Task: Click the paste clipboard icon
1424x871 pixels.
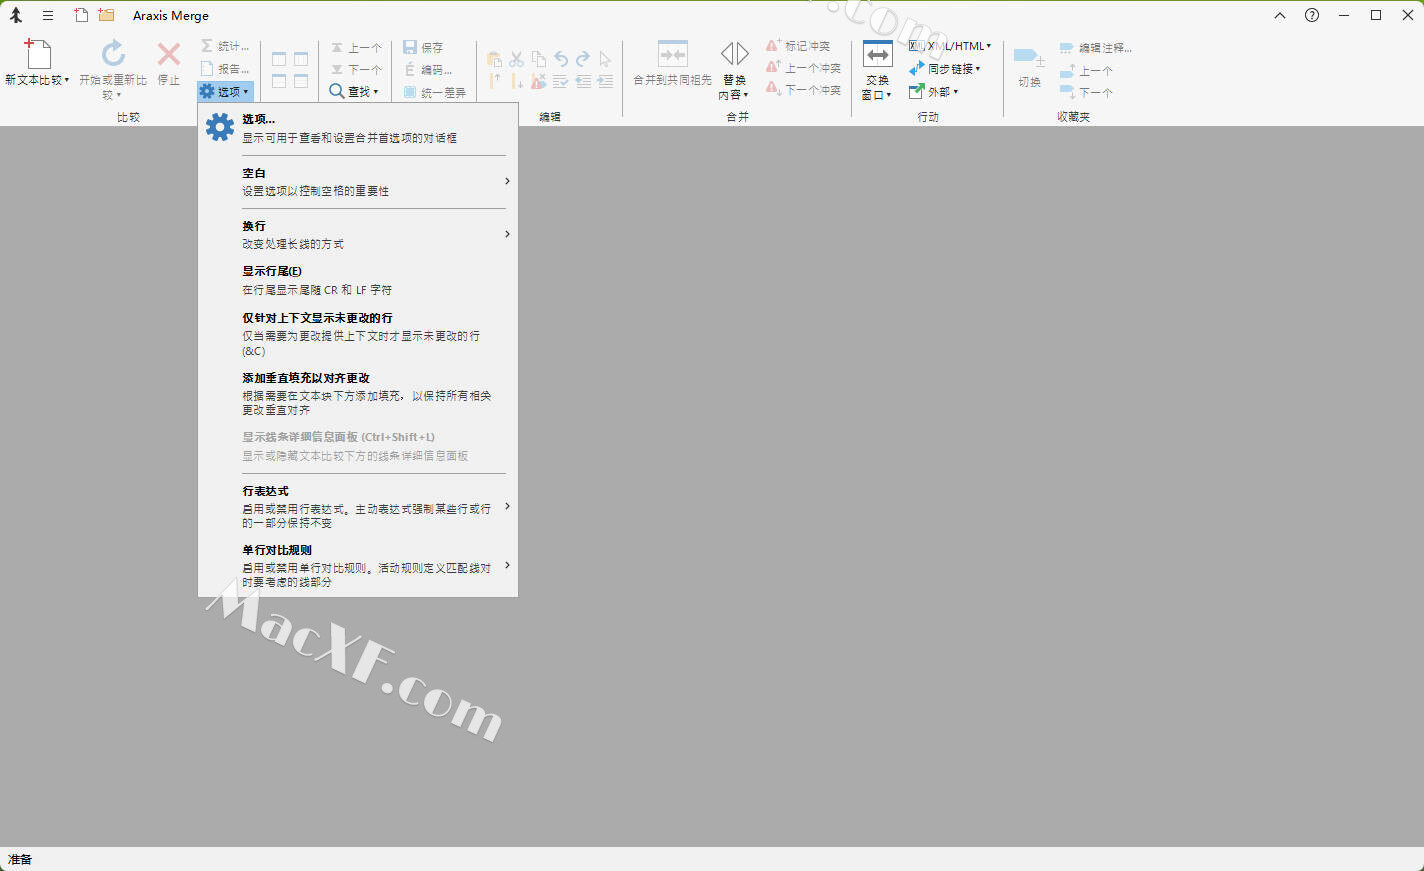Action: (x=494, y=59)
